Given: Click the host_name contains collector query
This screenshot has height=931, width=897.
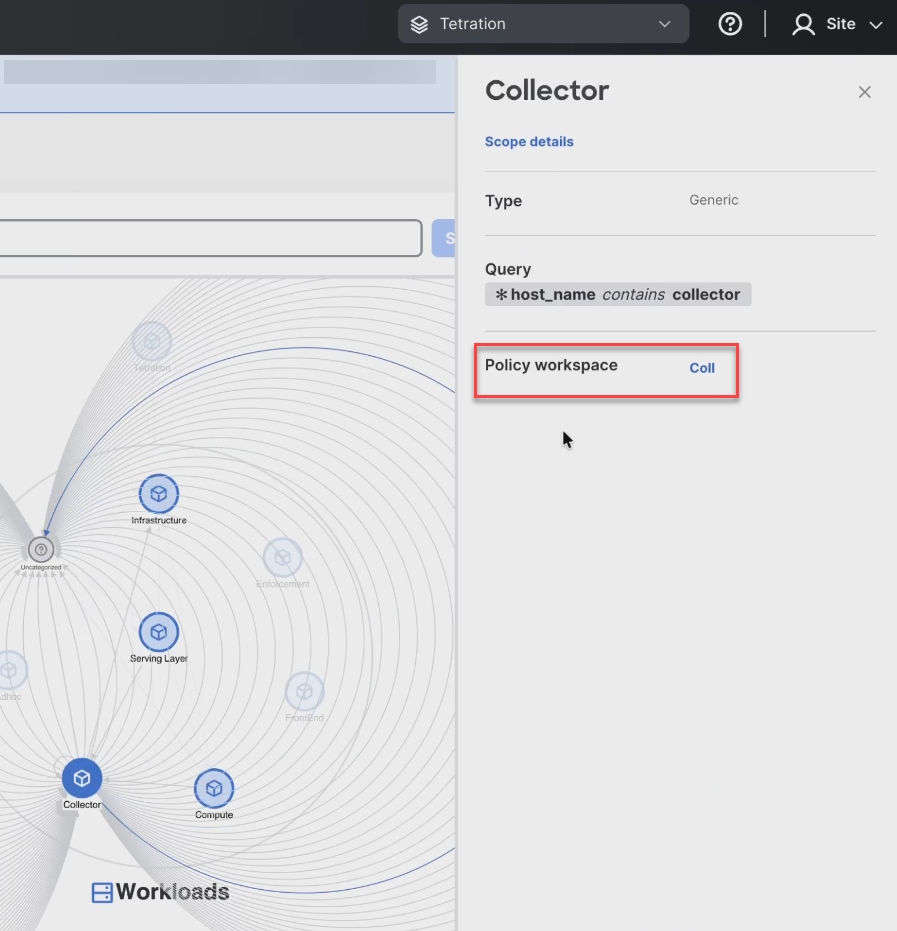Looking at the screenshot, I should (618, 295).
